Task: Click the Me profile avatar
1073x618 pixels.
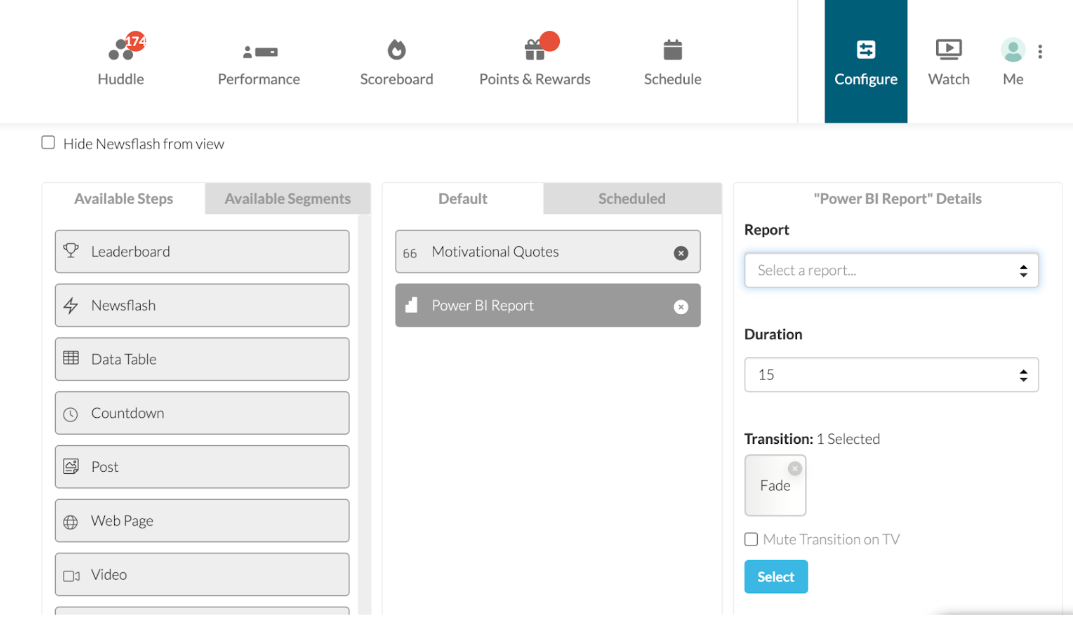Action: [1013, 50]
